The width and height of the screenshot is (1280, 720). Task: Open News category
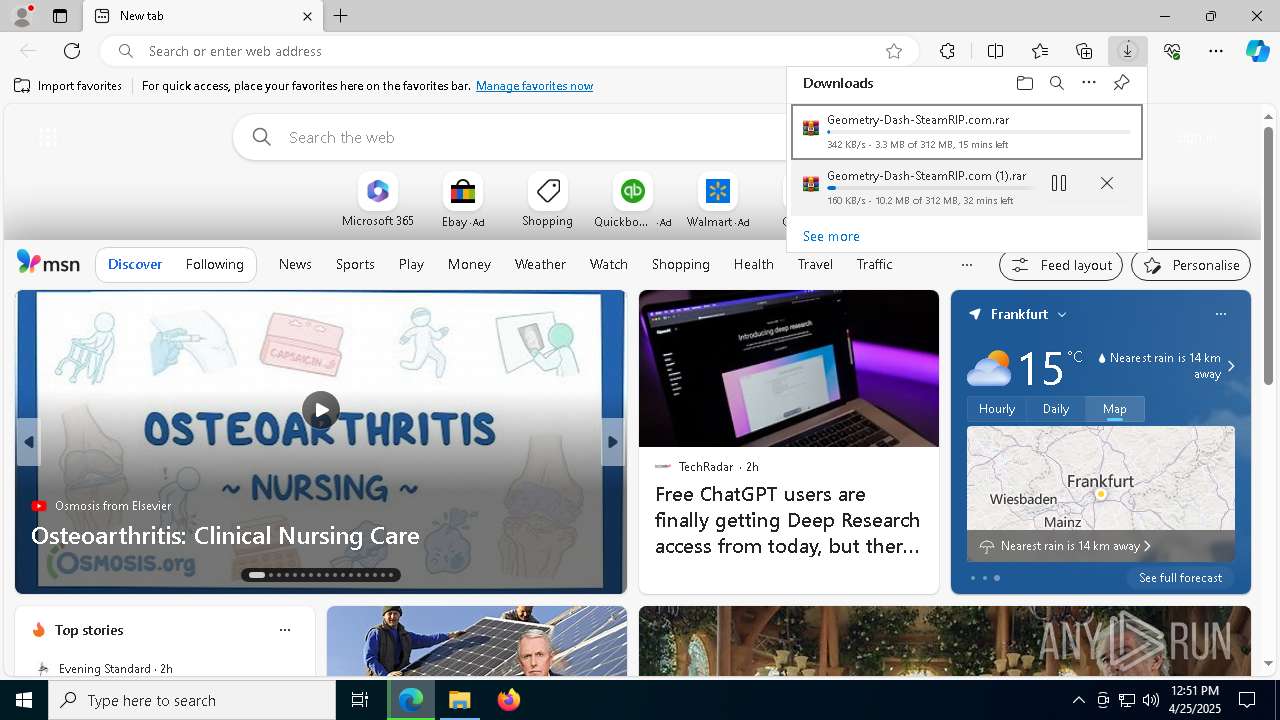[x=295, y=264]
